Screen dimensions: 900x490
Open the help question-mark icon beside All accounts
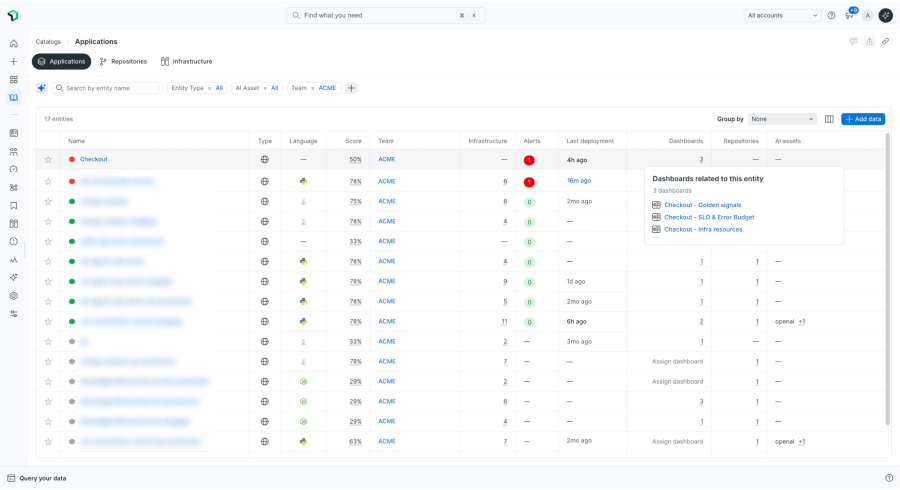[831, 15]
